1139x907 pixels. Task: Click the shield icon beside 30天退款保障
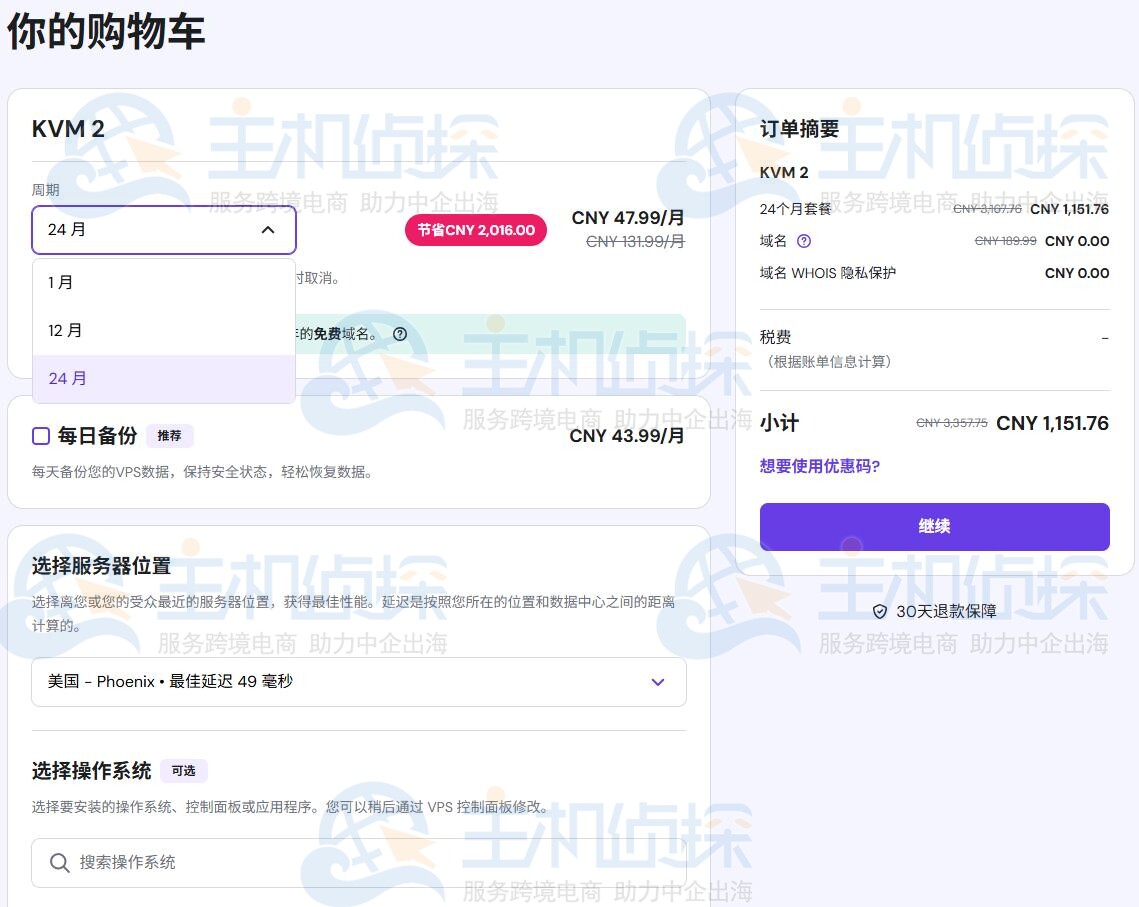point(881,610)
